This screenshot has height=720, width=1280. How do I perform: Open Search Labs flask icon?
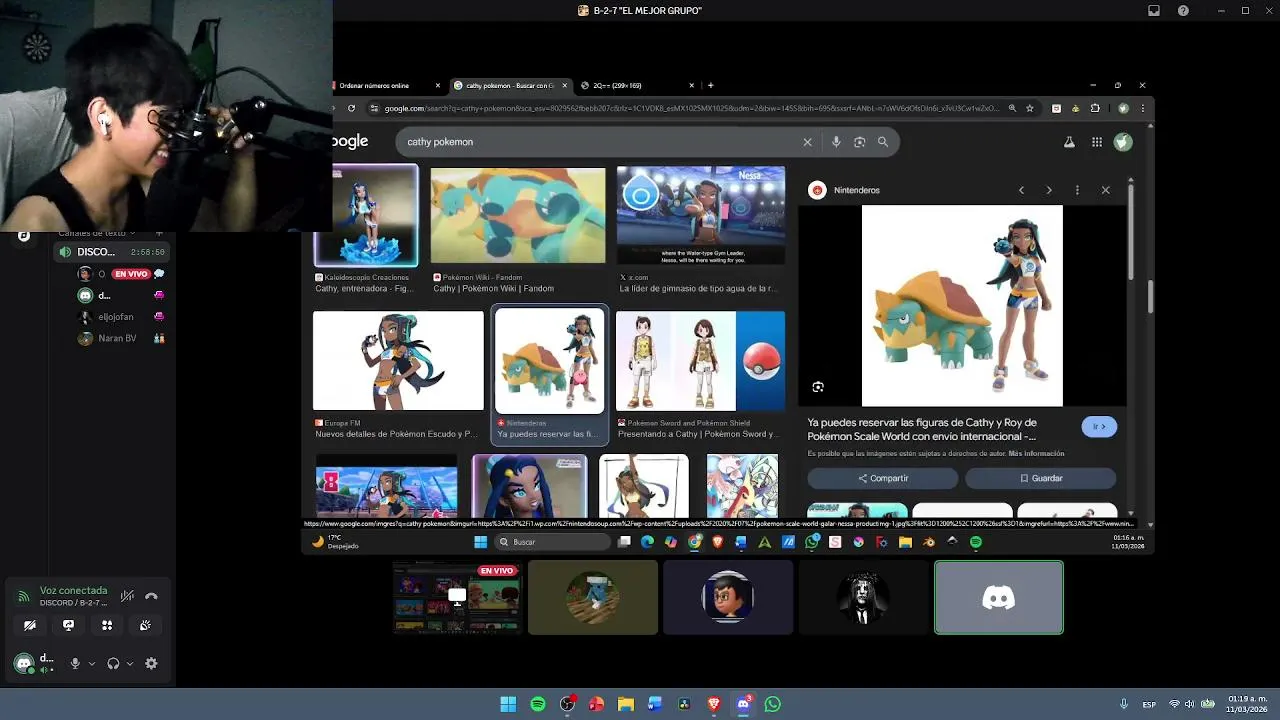coord(1069,142)
